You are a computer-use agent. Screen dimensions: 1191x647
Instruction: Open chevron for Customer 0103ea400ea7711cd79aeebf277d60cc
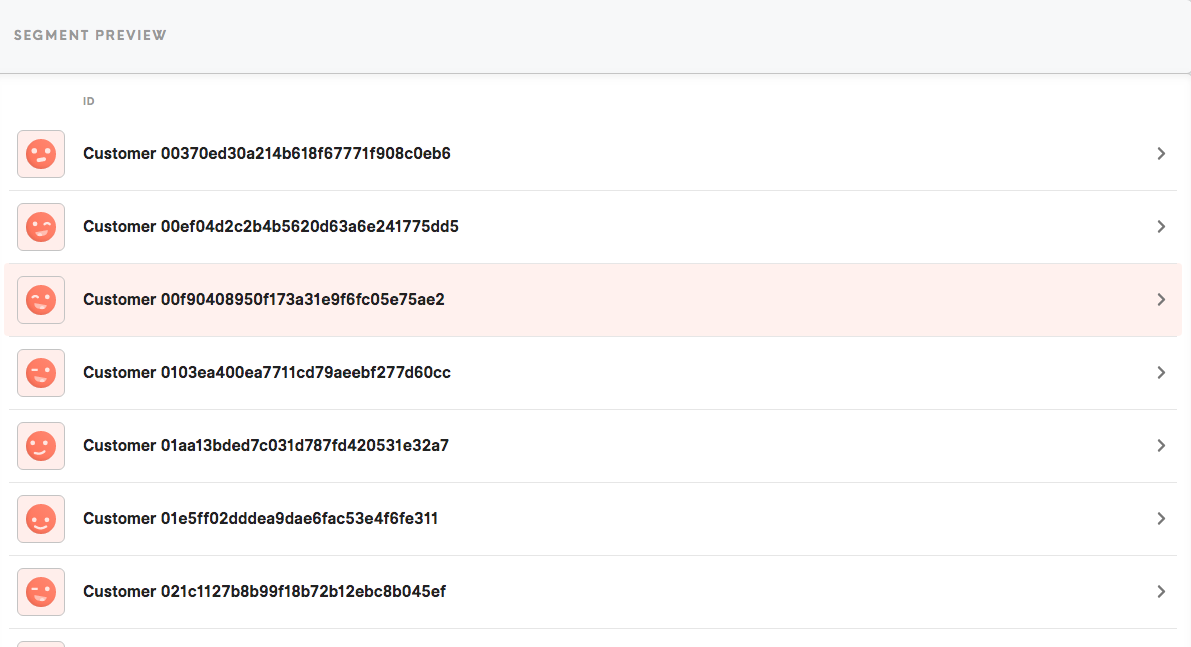tap(1161, 373)
